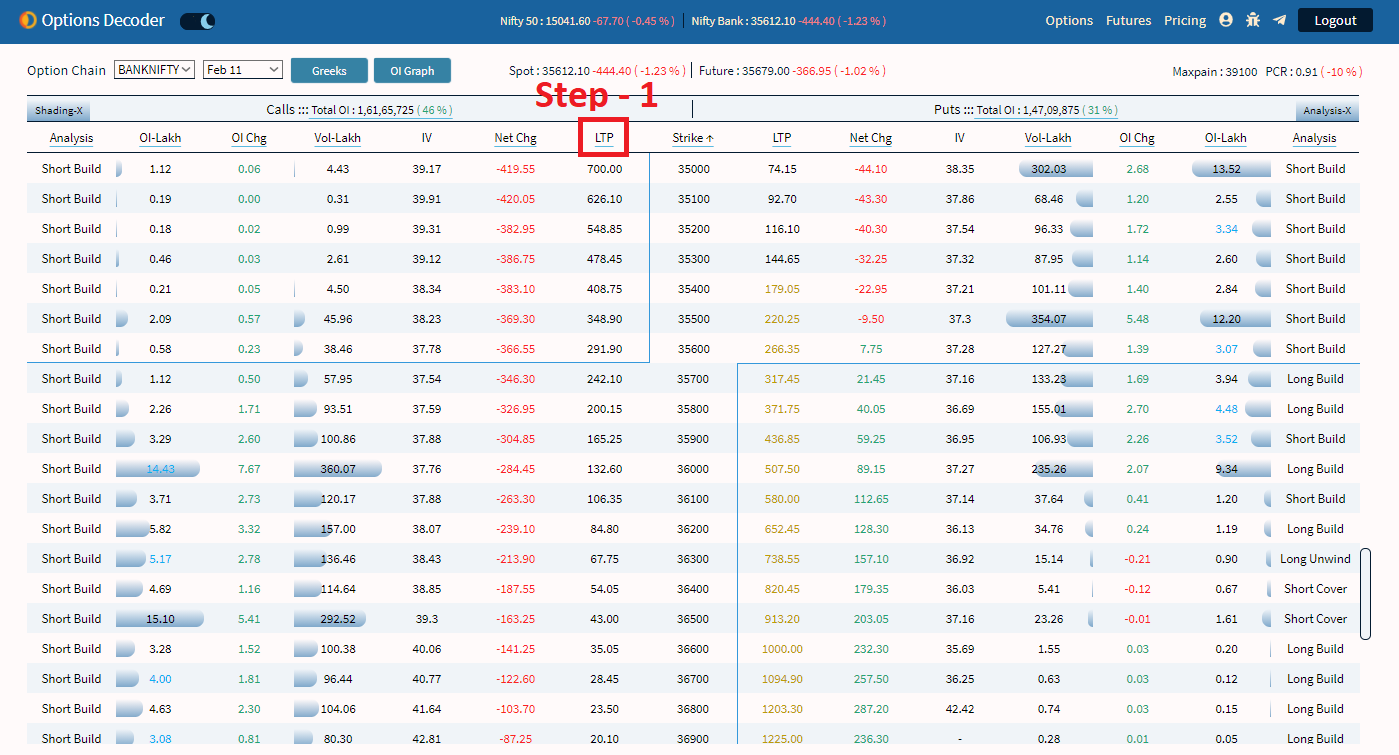Image resolution: width=1399 pixels, height=755 pixels.
Task: Click call LTP value 700.00
Action: click(604, 169)
